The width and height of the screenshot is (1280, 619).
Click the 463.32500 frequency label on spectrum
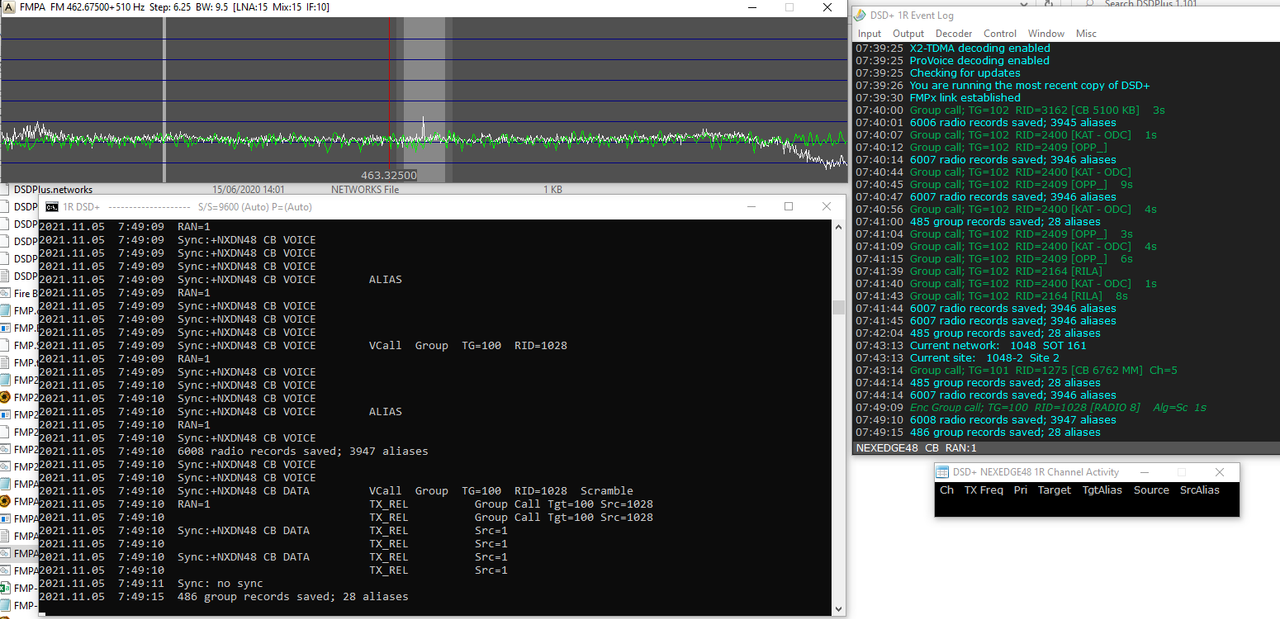click(389, 175)
